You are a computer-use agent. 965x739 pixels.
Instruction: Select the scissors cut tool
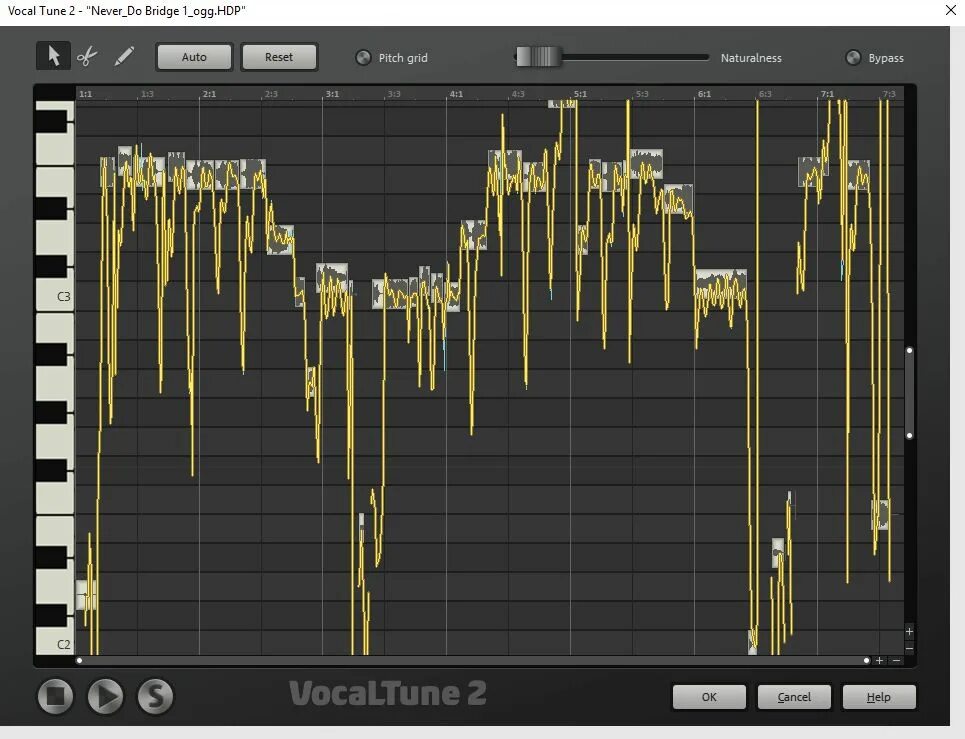87,57
